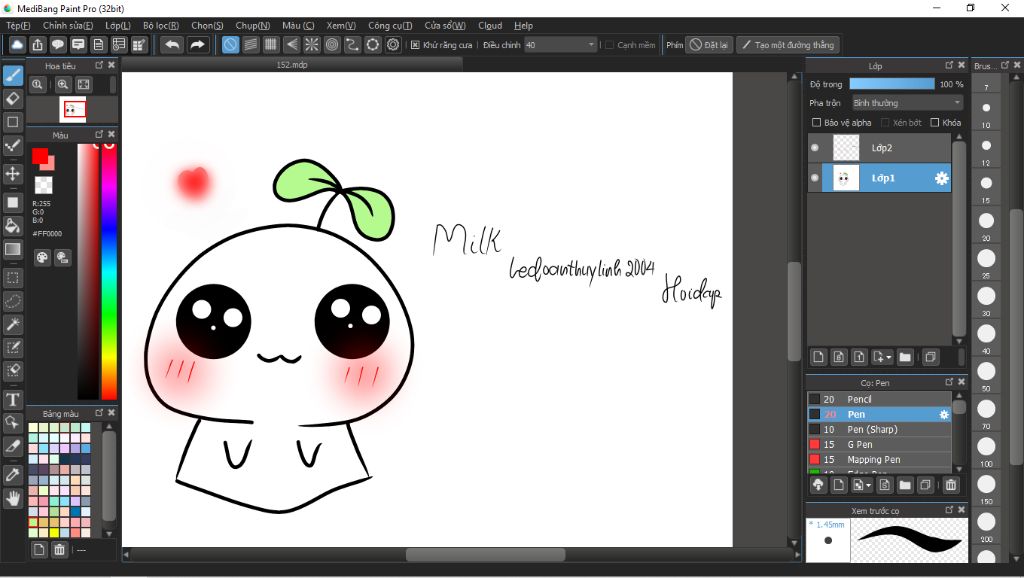The height and width of the screenshot is (578, 1024).
Task: Click the canvas horizontal scrollbar thumb
Action: pyautogui.click(x=485, y=554)
